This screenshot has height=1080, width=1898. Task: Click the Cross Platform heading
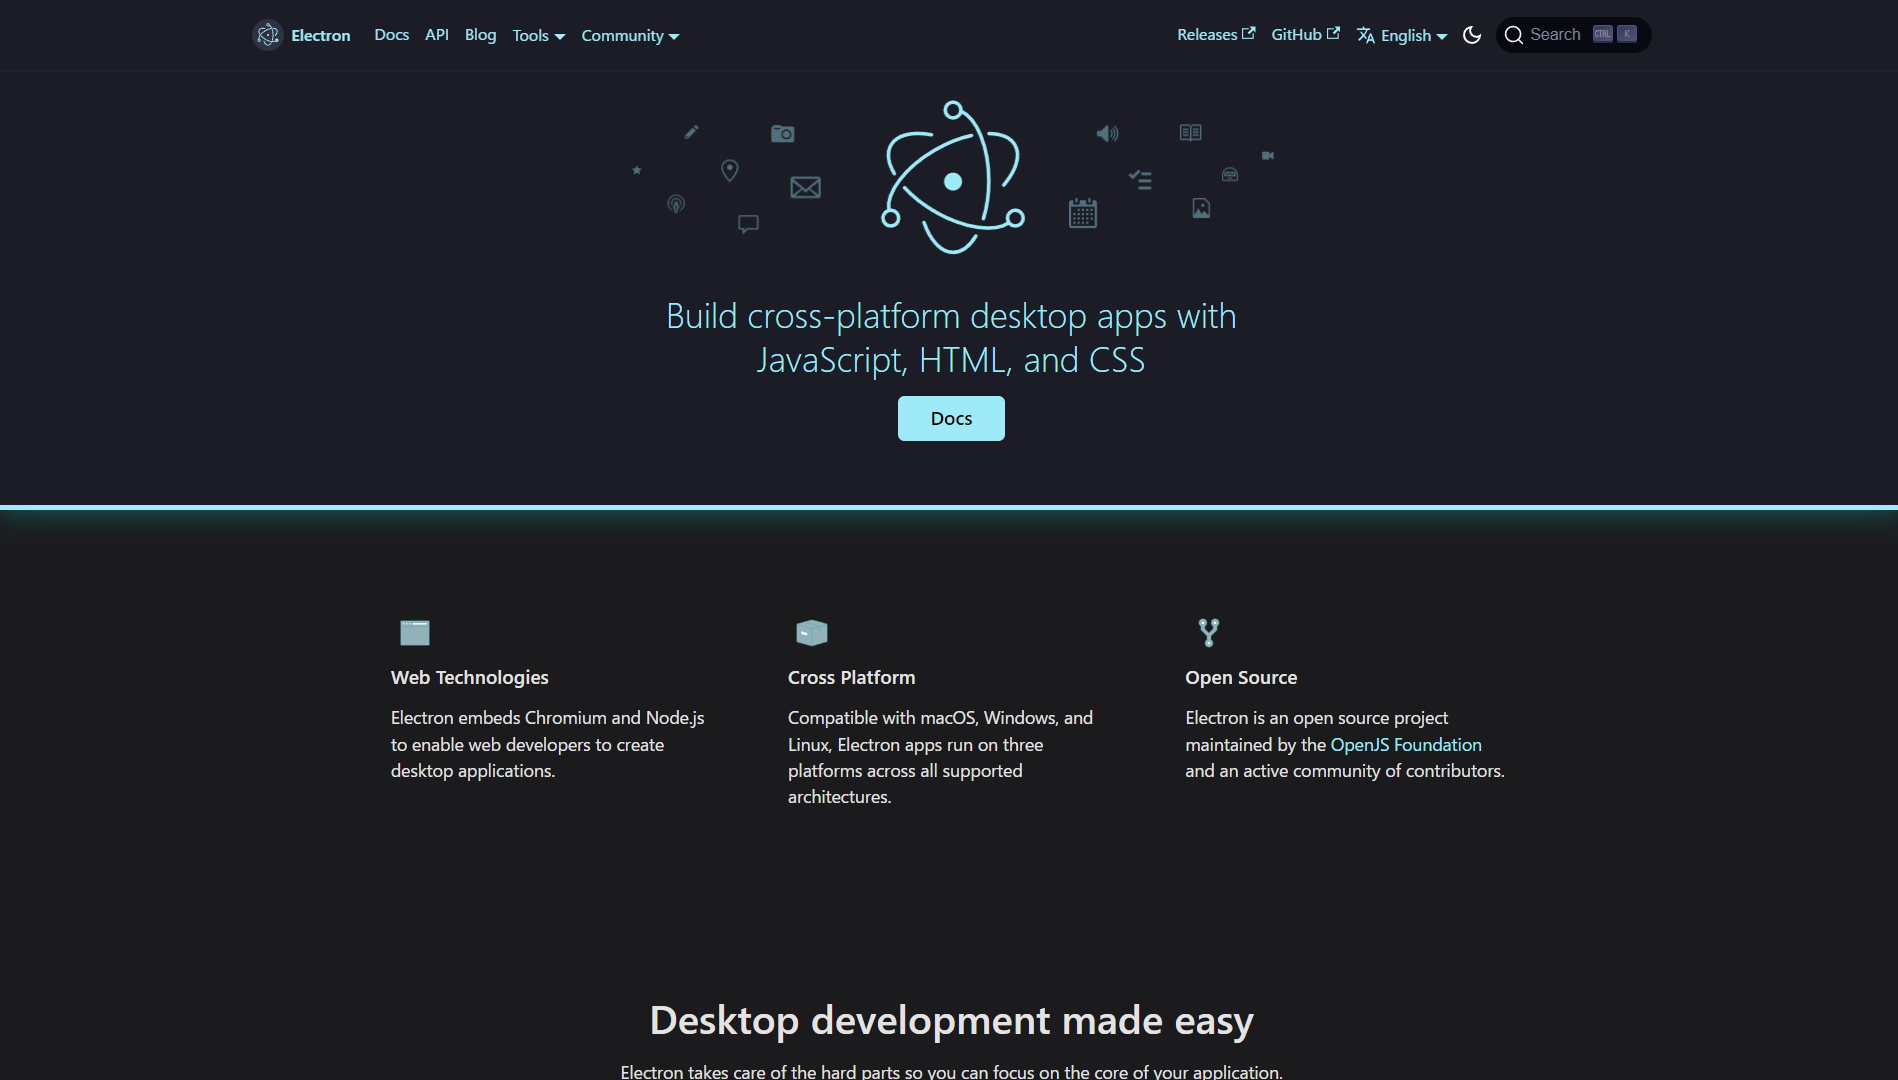tap(851, 677)
